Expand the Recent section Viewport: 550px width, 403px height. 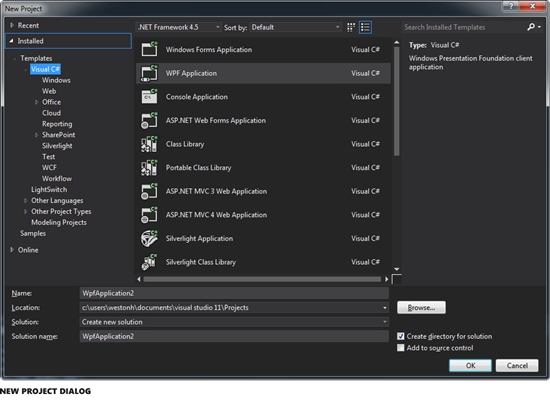pos(12,25)
